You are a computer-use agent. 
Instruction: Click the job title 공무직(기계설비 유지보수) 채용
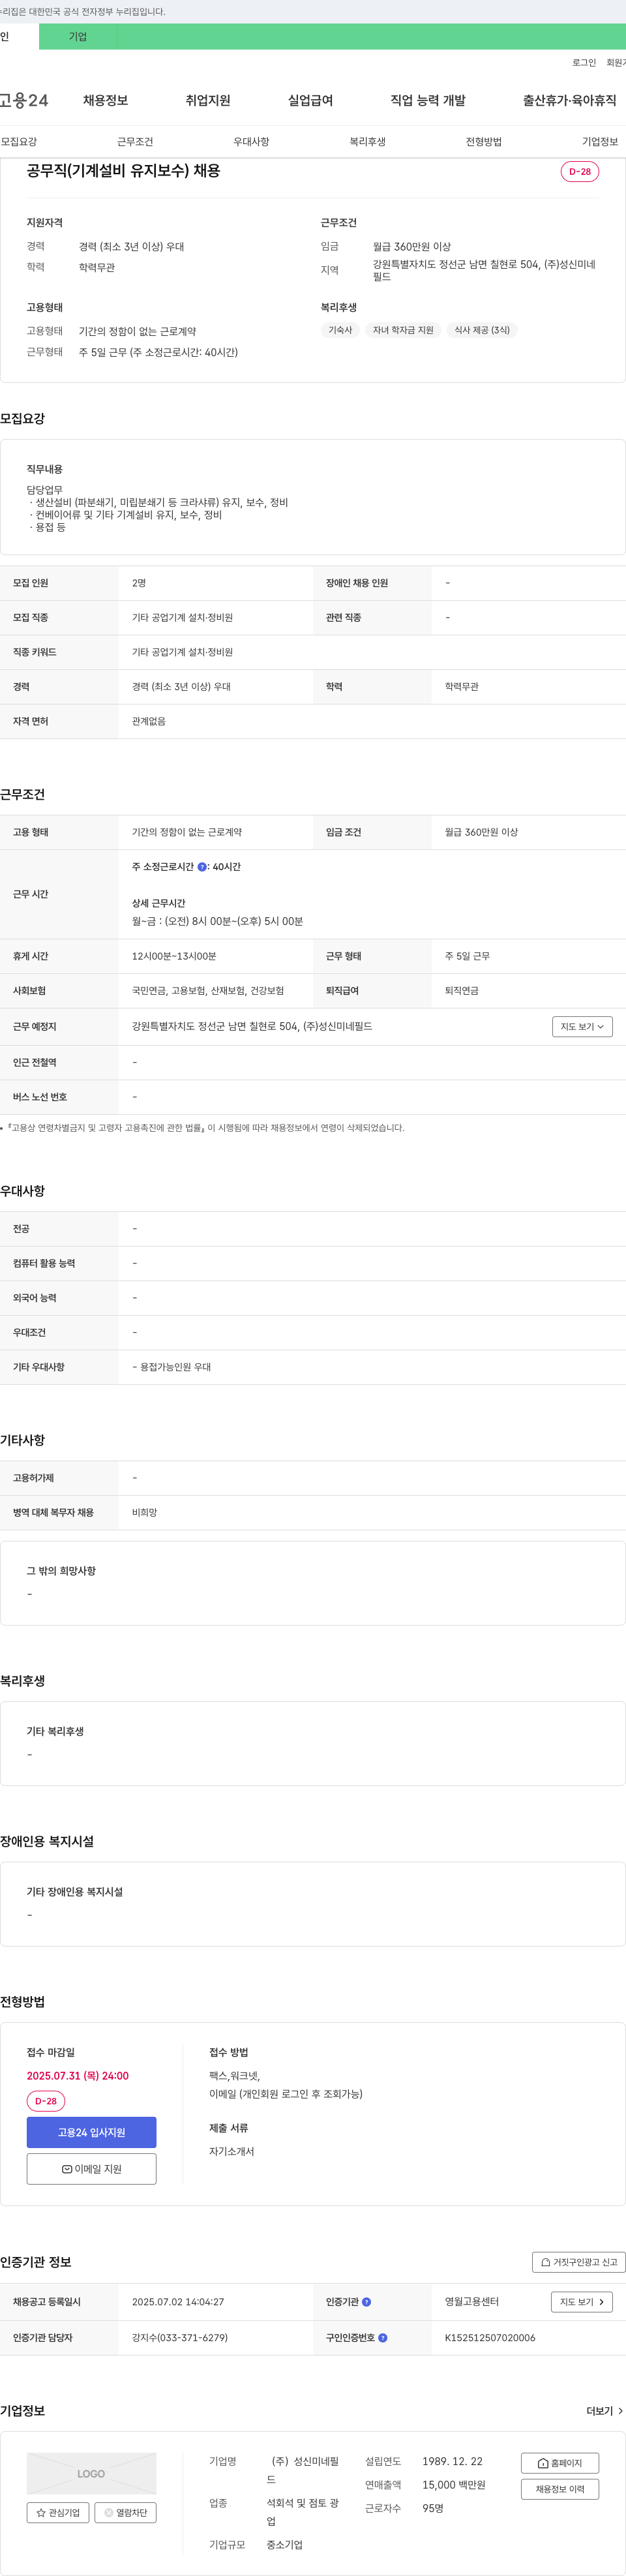click(x=123, y=171)
